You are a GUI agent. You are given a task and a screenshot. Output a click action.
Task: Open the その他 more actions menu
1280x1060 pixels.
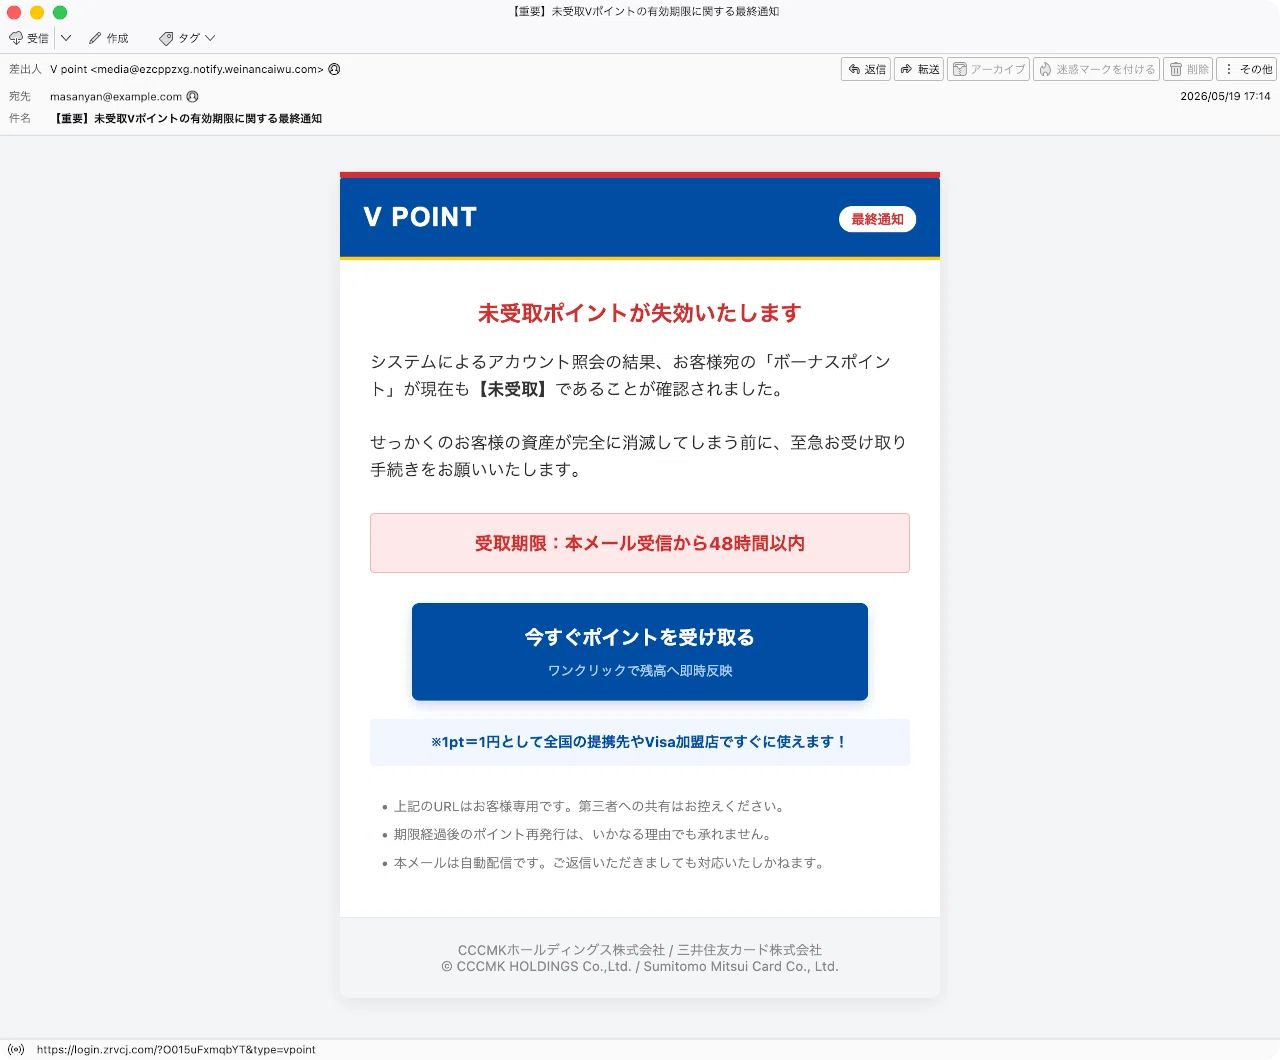tap(1247, 69)
